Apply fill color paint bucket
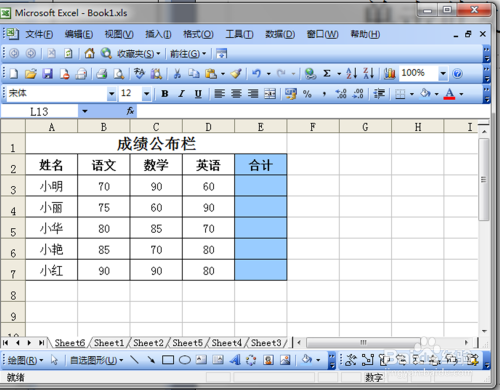The image size is (500, 390). click(x=425, y=94)
